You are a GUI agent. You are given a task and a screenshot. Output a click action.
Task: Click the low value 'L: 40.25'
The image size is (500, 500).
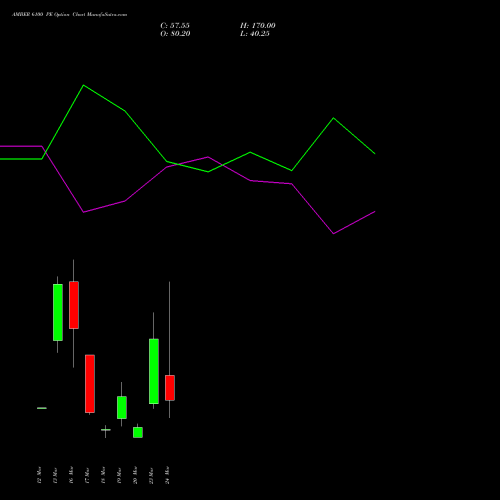point(255,34)
